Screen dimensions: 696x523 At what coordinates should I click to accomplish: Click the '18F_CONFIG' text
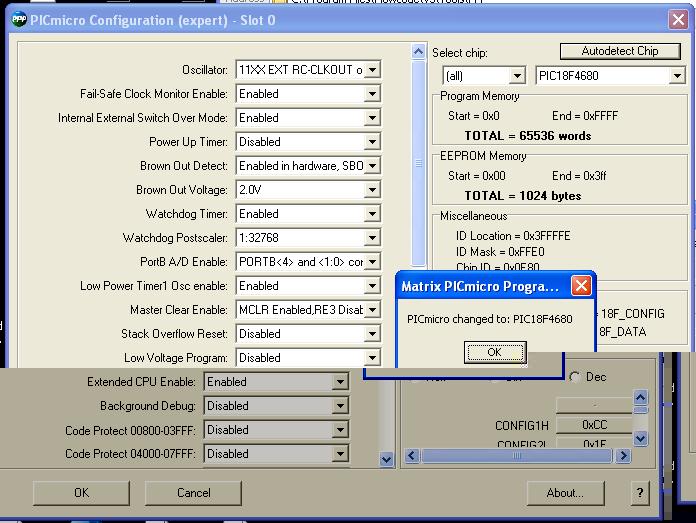pyautogui.click(x=633, y=314)
